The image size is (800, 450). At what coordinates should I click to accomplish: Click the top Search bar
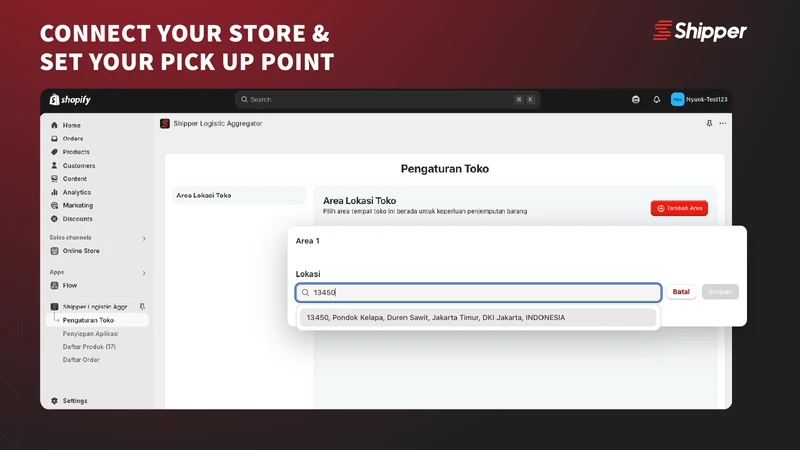pyautogui.click(x=388, y=99)
